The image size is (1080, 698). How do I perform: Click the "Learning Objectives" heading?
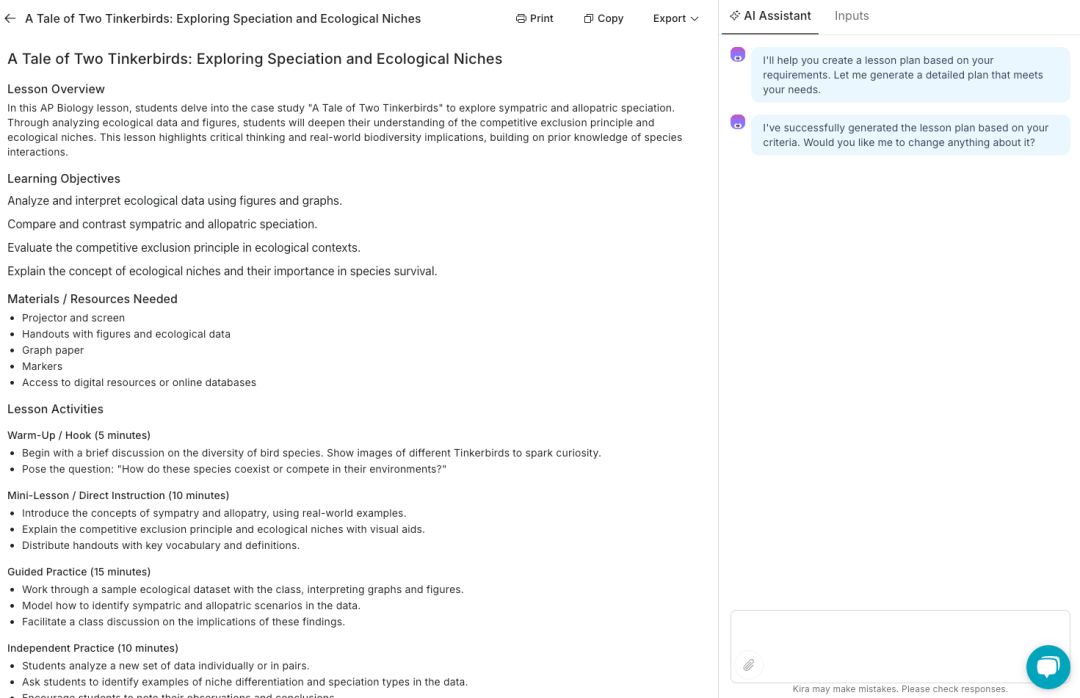tap(64, 179)
